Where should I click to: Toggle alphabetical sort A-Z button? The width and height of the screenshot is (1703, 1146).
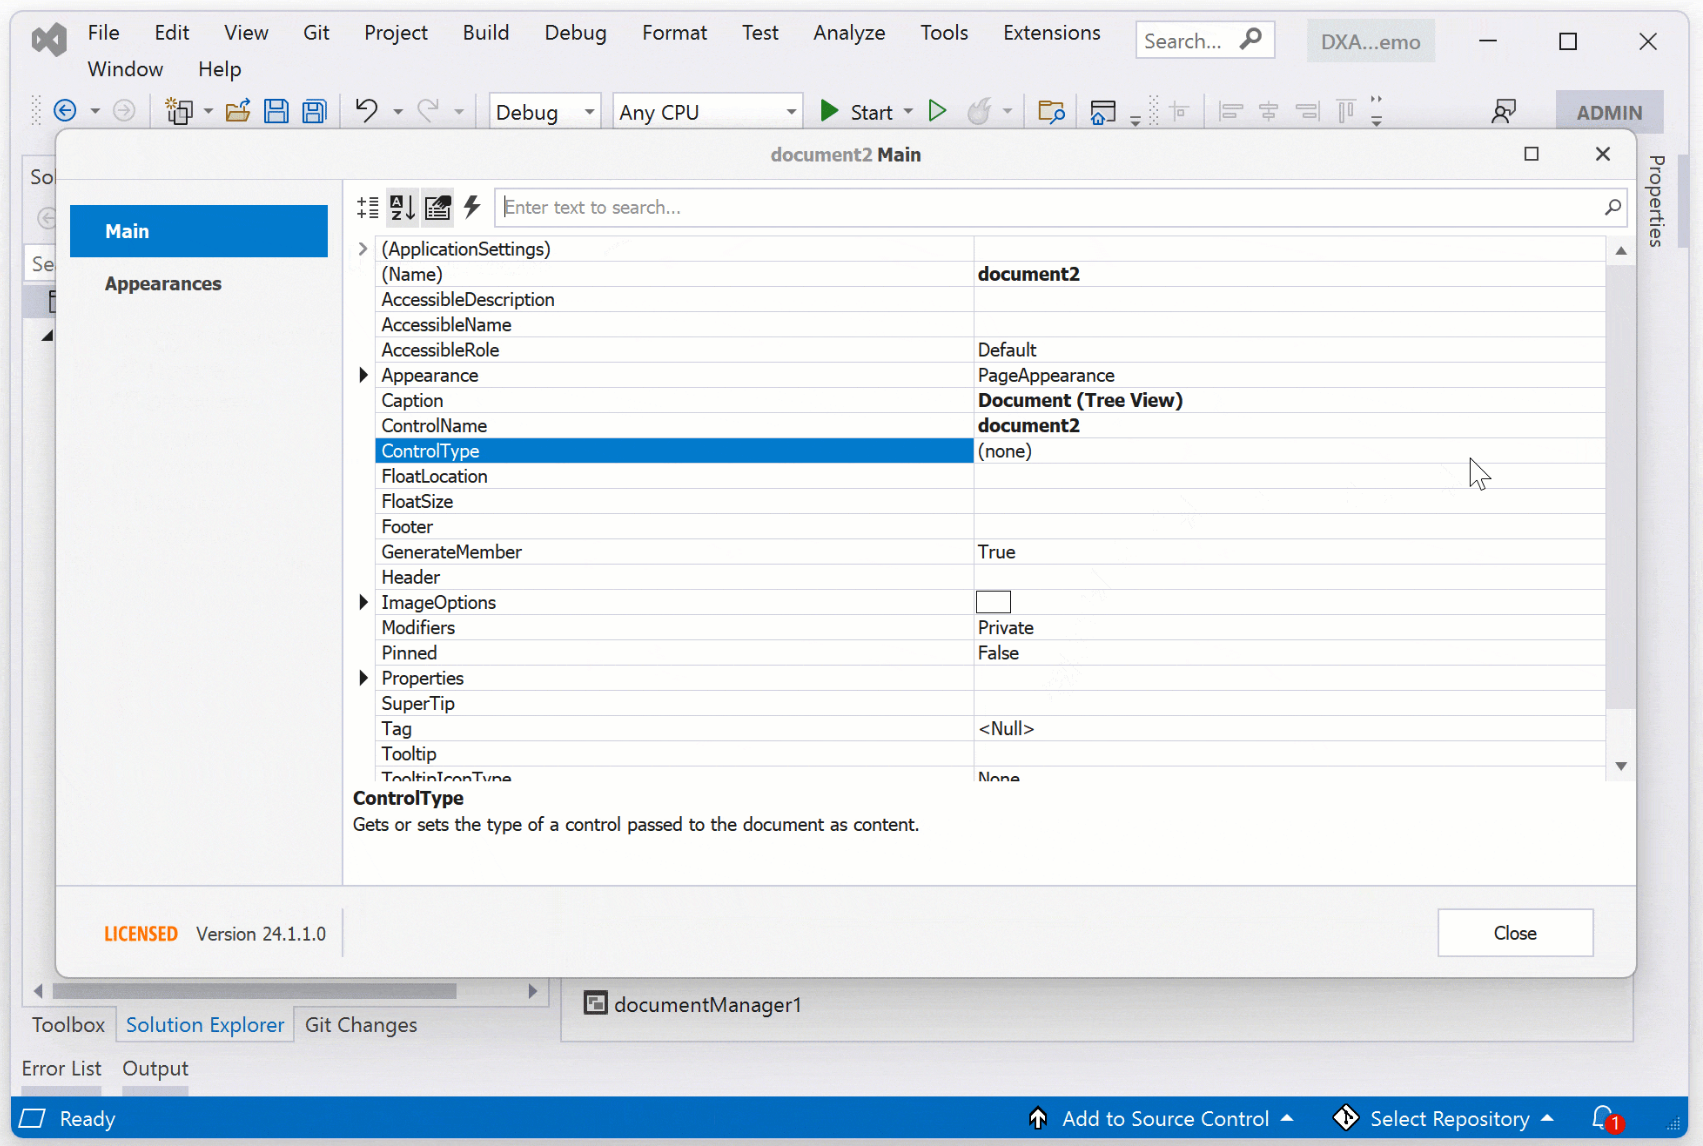tap(402, 207)
